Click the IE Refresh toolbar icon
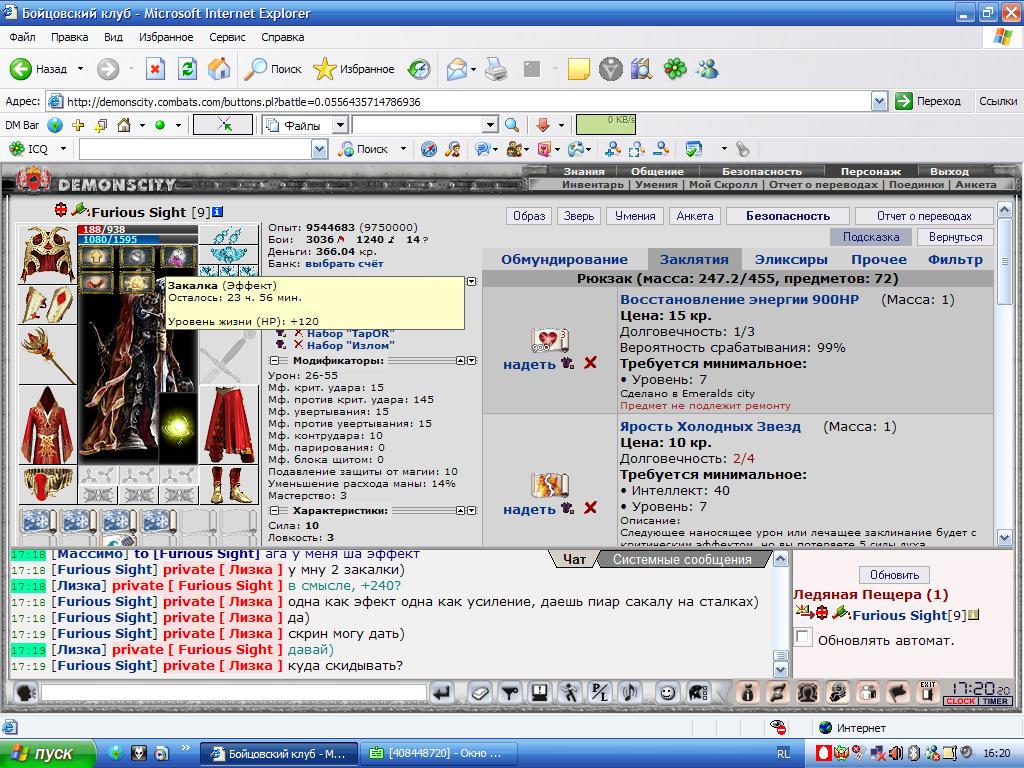This screenshot has width=1024, height=768. pos(187,69)
